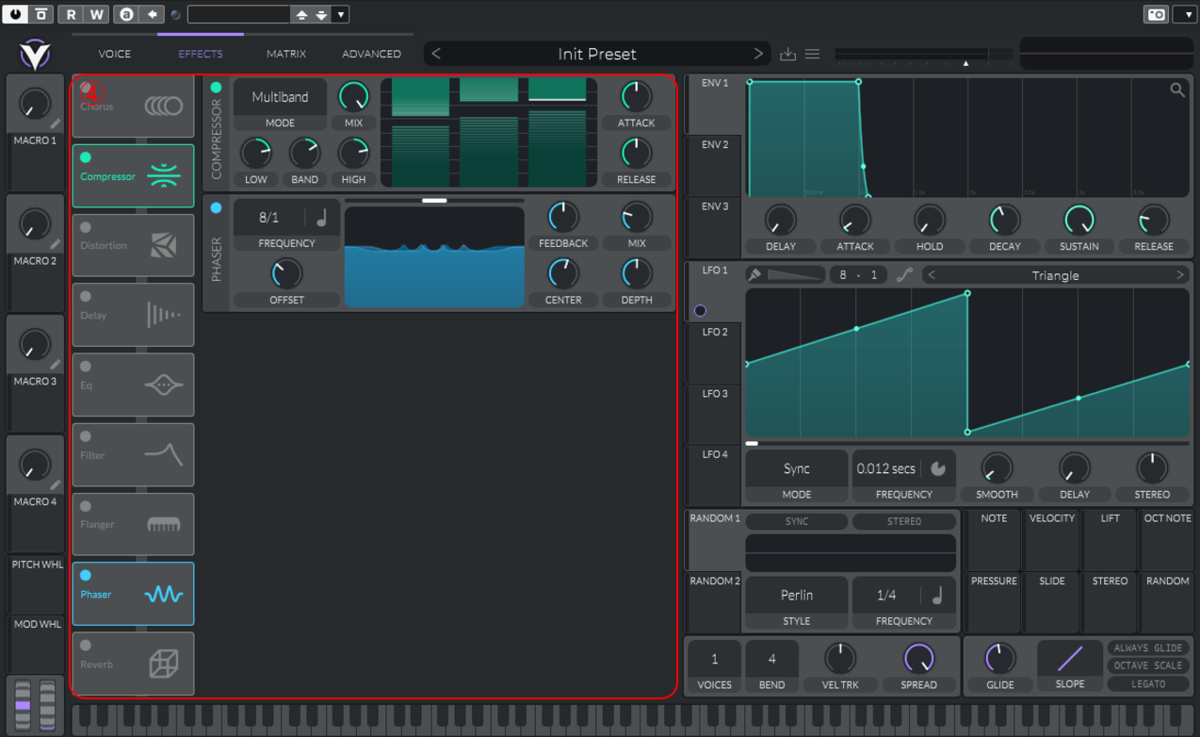Click the GLIDE knob
This screenshot has height=737, width=1200.
point(1000,658)
